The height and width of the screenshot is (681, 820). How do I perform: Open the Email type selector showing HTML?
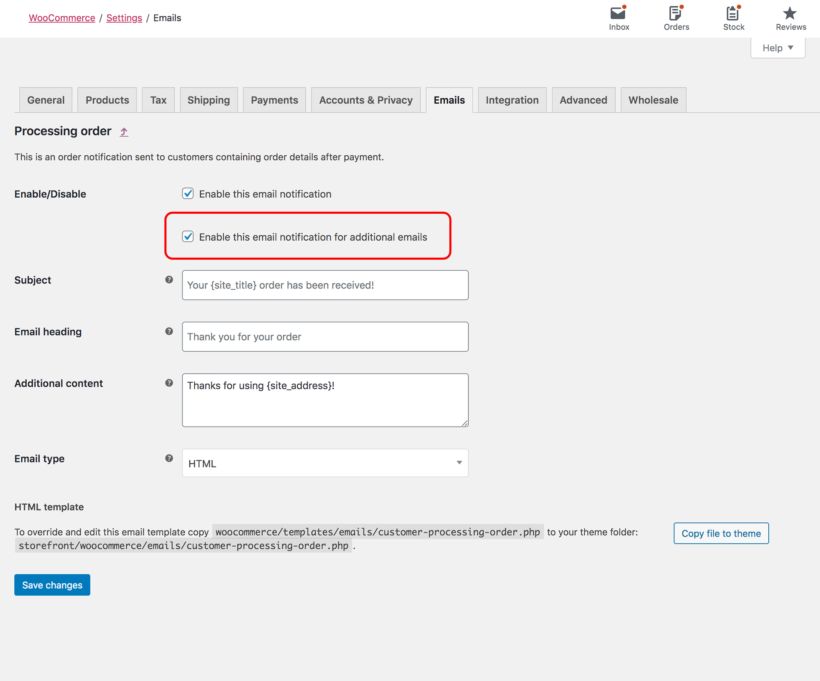coord(324,462)
